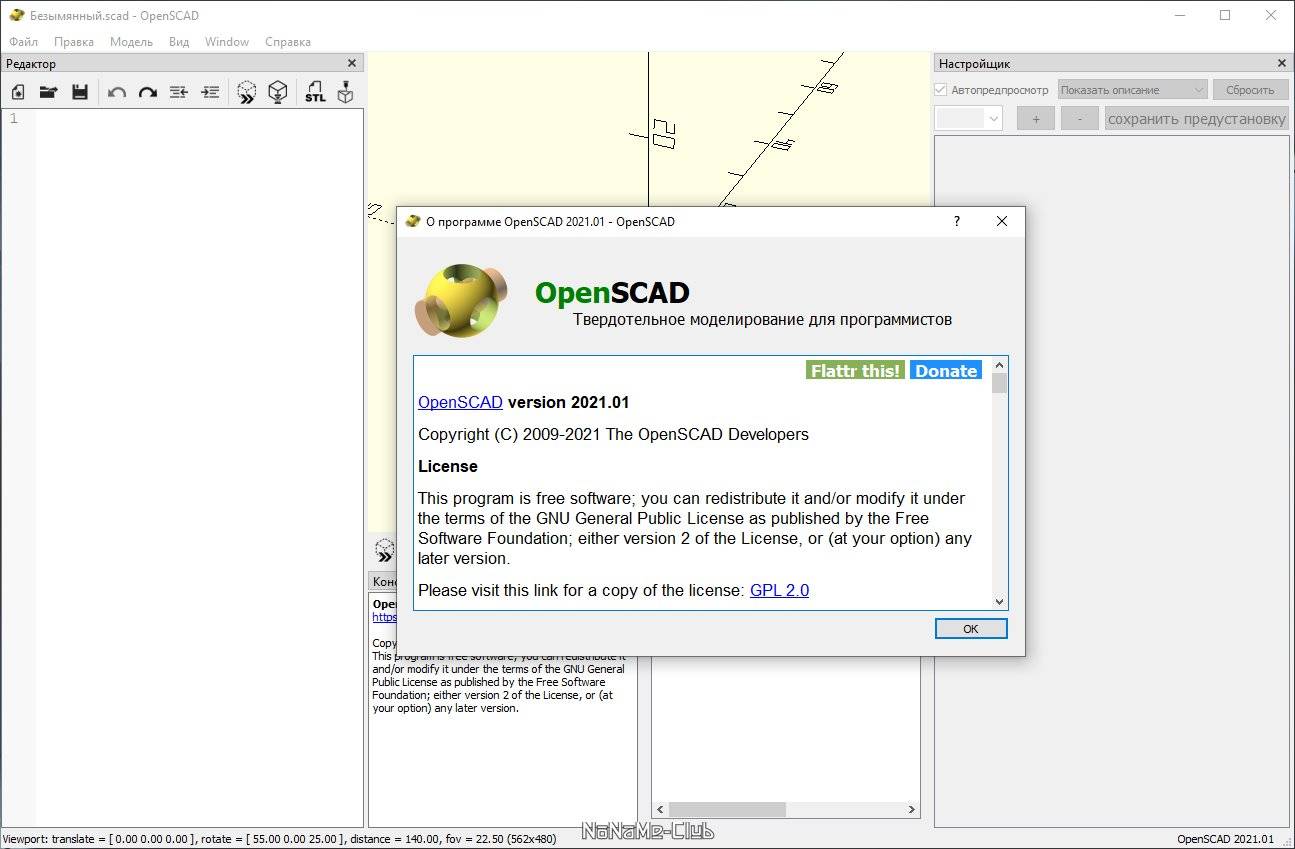
Task: Open the GPL 2.0 license link
Action: (x=779, y=590)
